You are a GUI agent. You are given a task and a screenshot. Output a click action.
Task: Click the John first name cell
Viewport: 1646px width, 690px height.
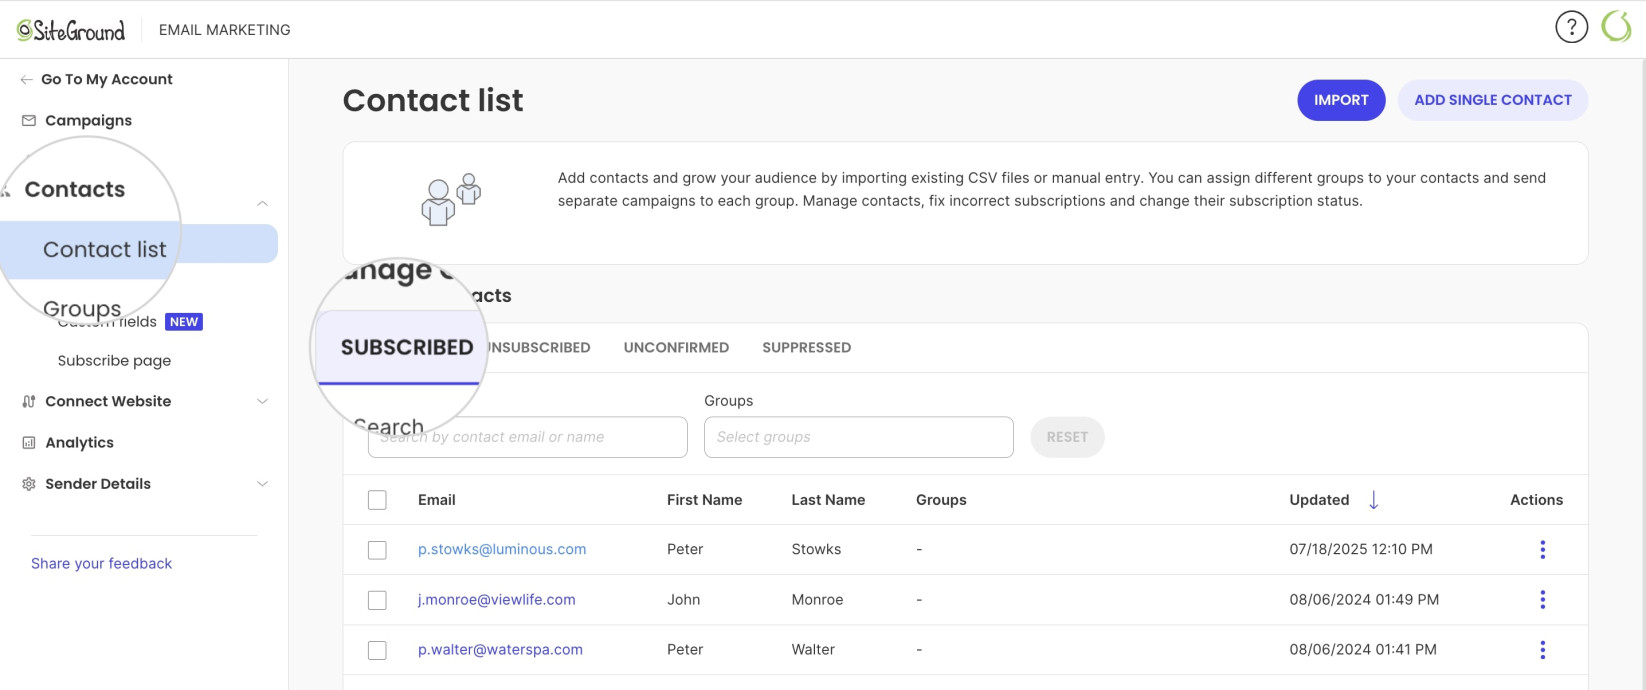click(x=683, y=599)
